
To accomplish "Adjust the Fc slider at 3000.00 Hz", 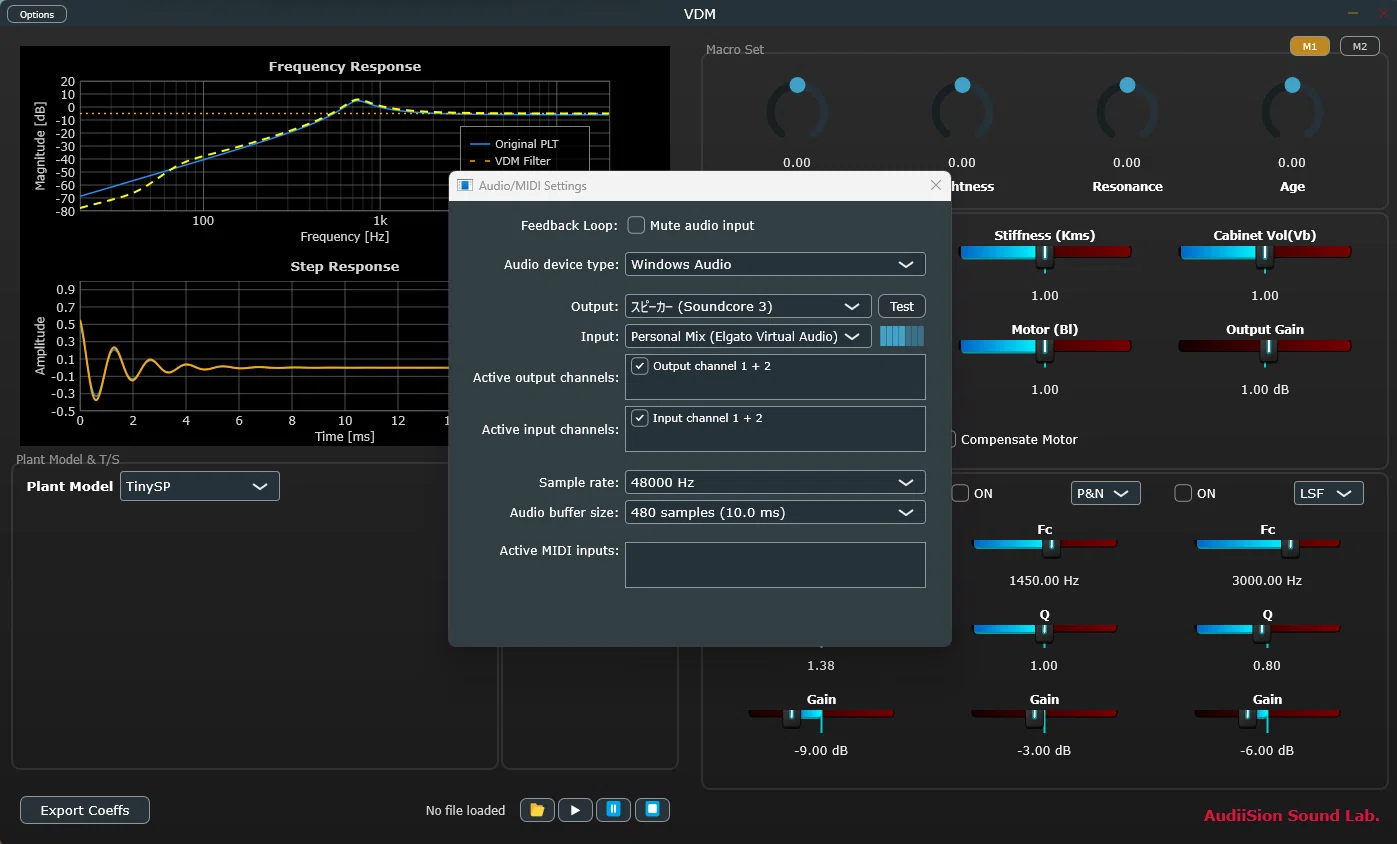I will point(1268,545).
